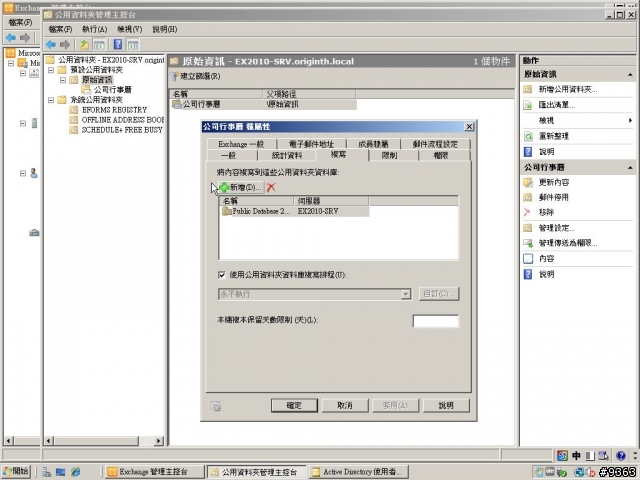The width and height of the screenshot is (640, 480).
Task: Click the 取消 button
Action: click(345, 405)
